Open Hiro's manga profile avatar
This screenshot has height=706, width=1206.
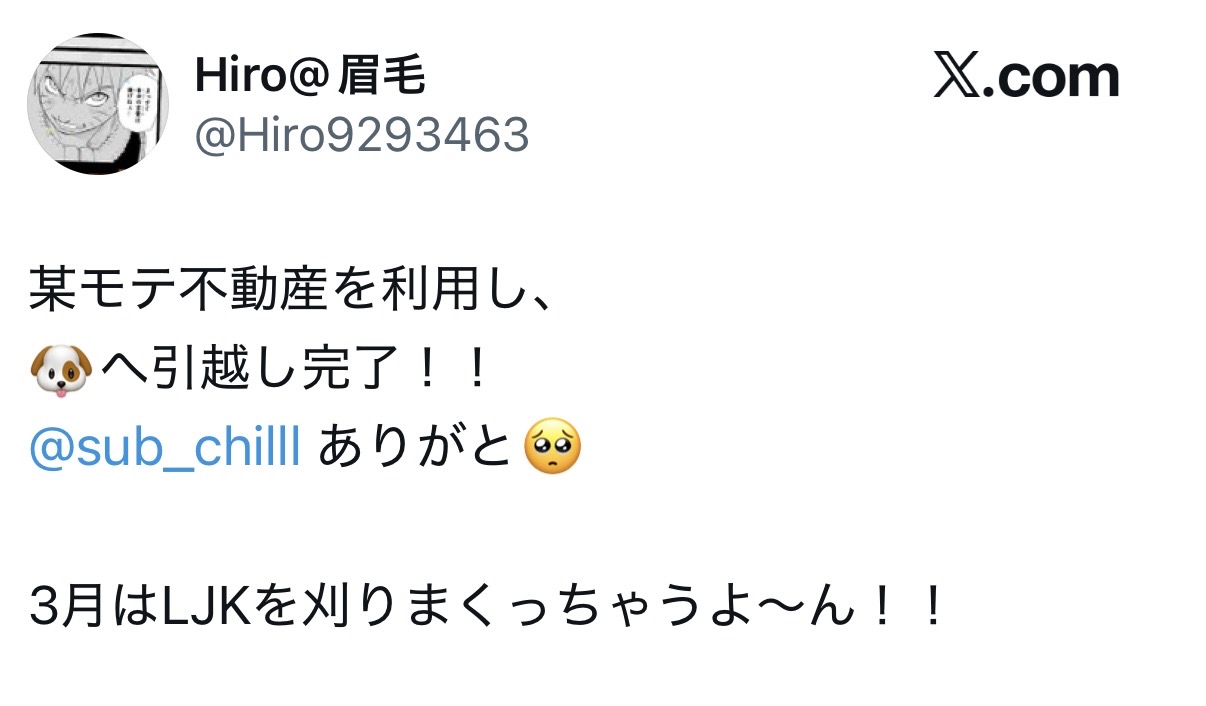(x=98, y=104)
